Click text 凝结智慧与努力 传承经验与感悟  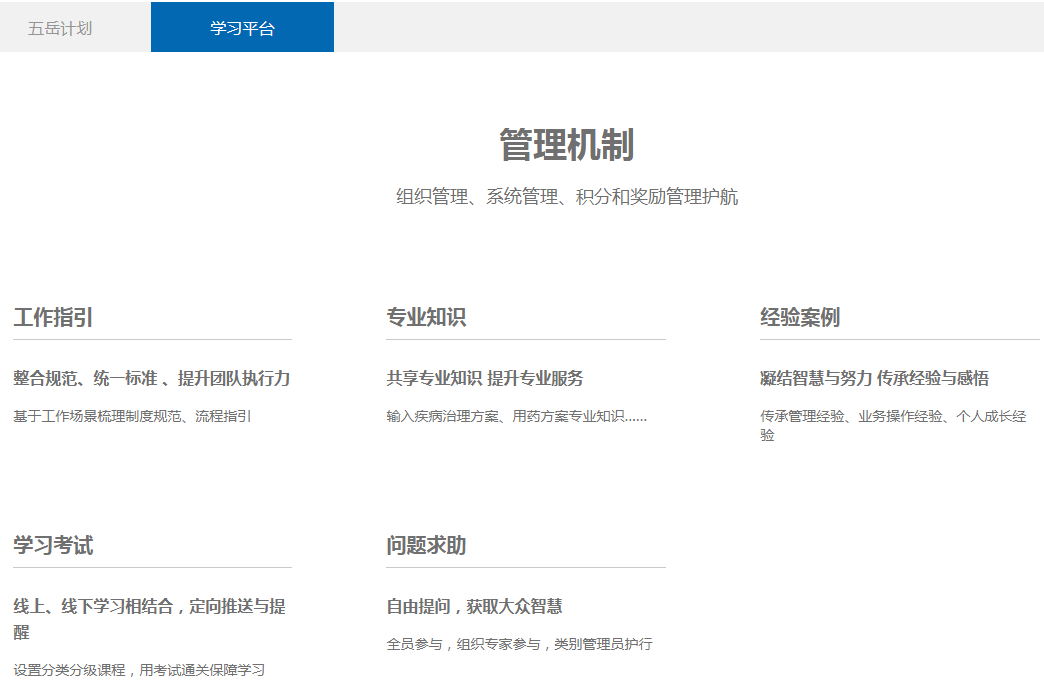874,378
